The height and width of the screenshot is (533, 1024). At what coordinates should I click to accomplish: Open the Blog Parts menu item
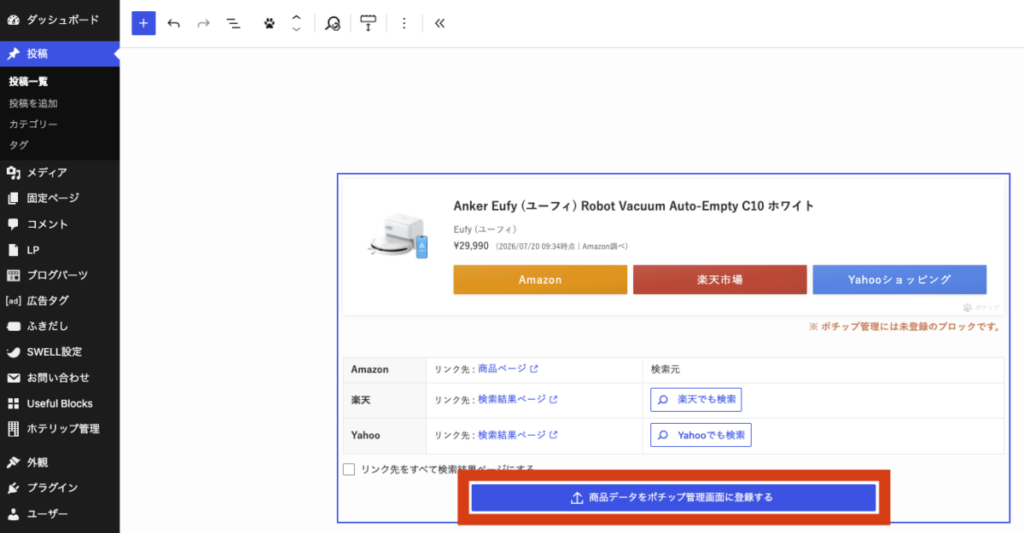tap(59, 275)
